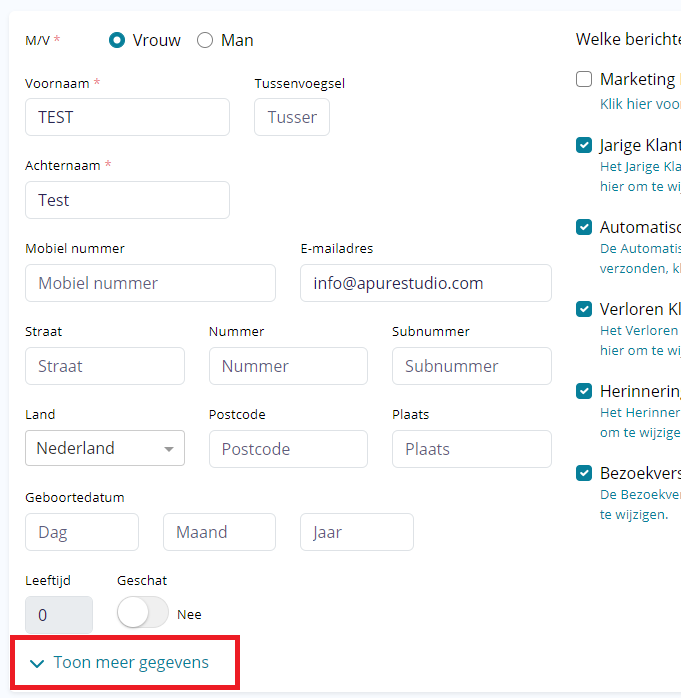Select the Man gender option
Screen dimensions: 681x698
[x=205, y=41]
